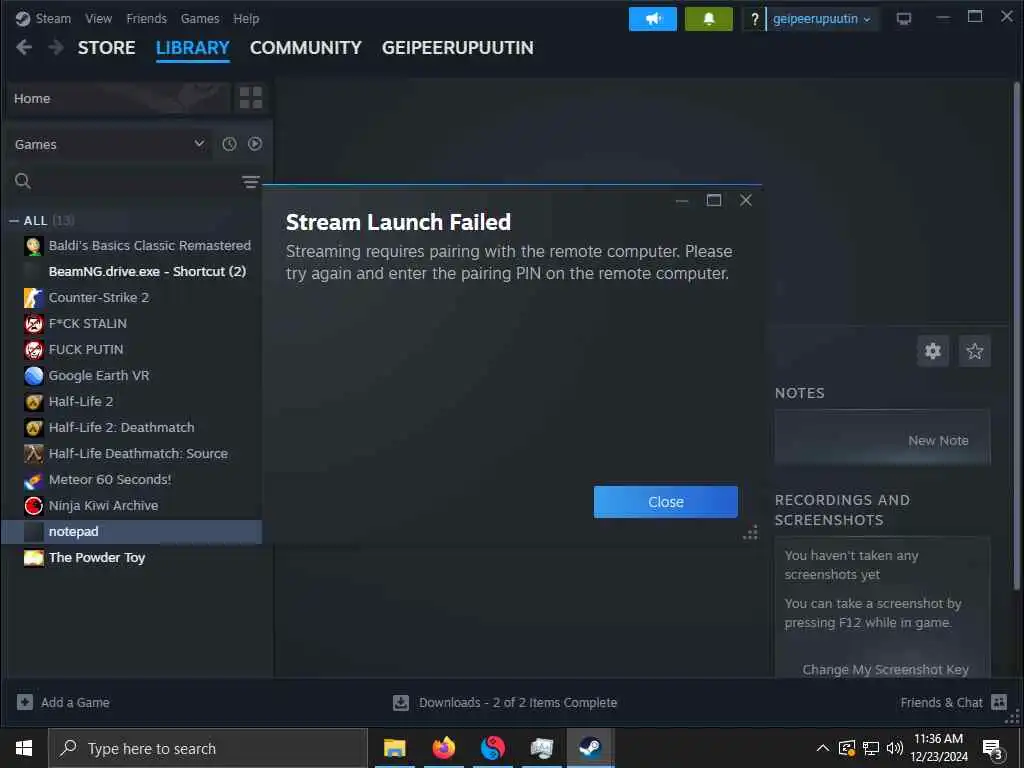Open the Games menu
Image resolution: width=1024 pixels, height=768 pixels.
[x=200, y=18]
